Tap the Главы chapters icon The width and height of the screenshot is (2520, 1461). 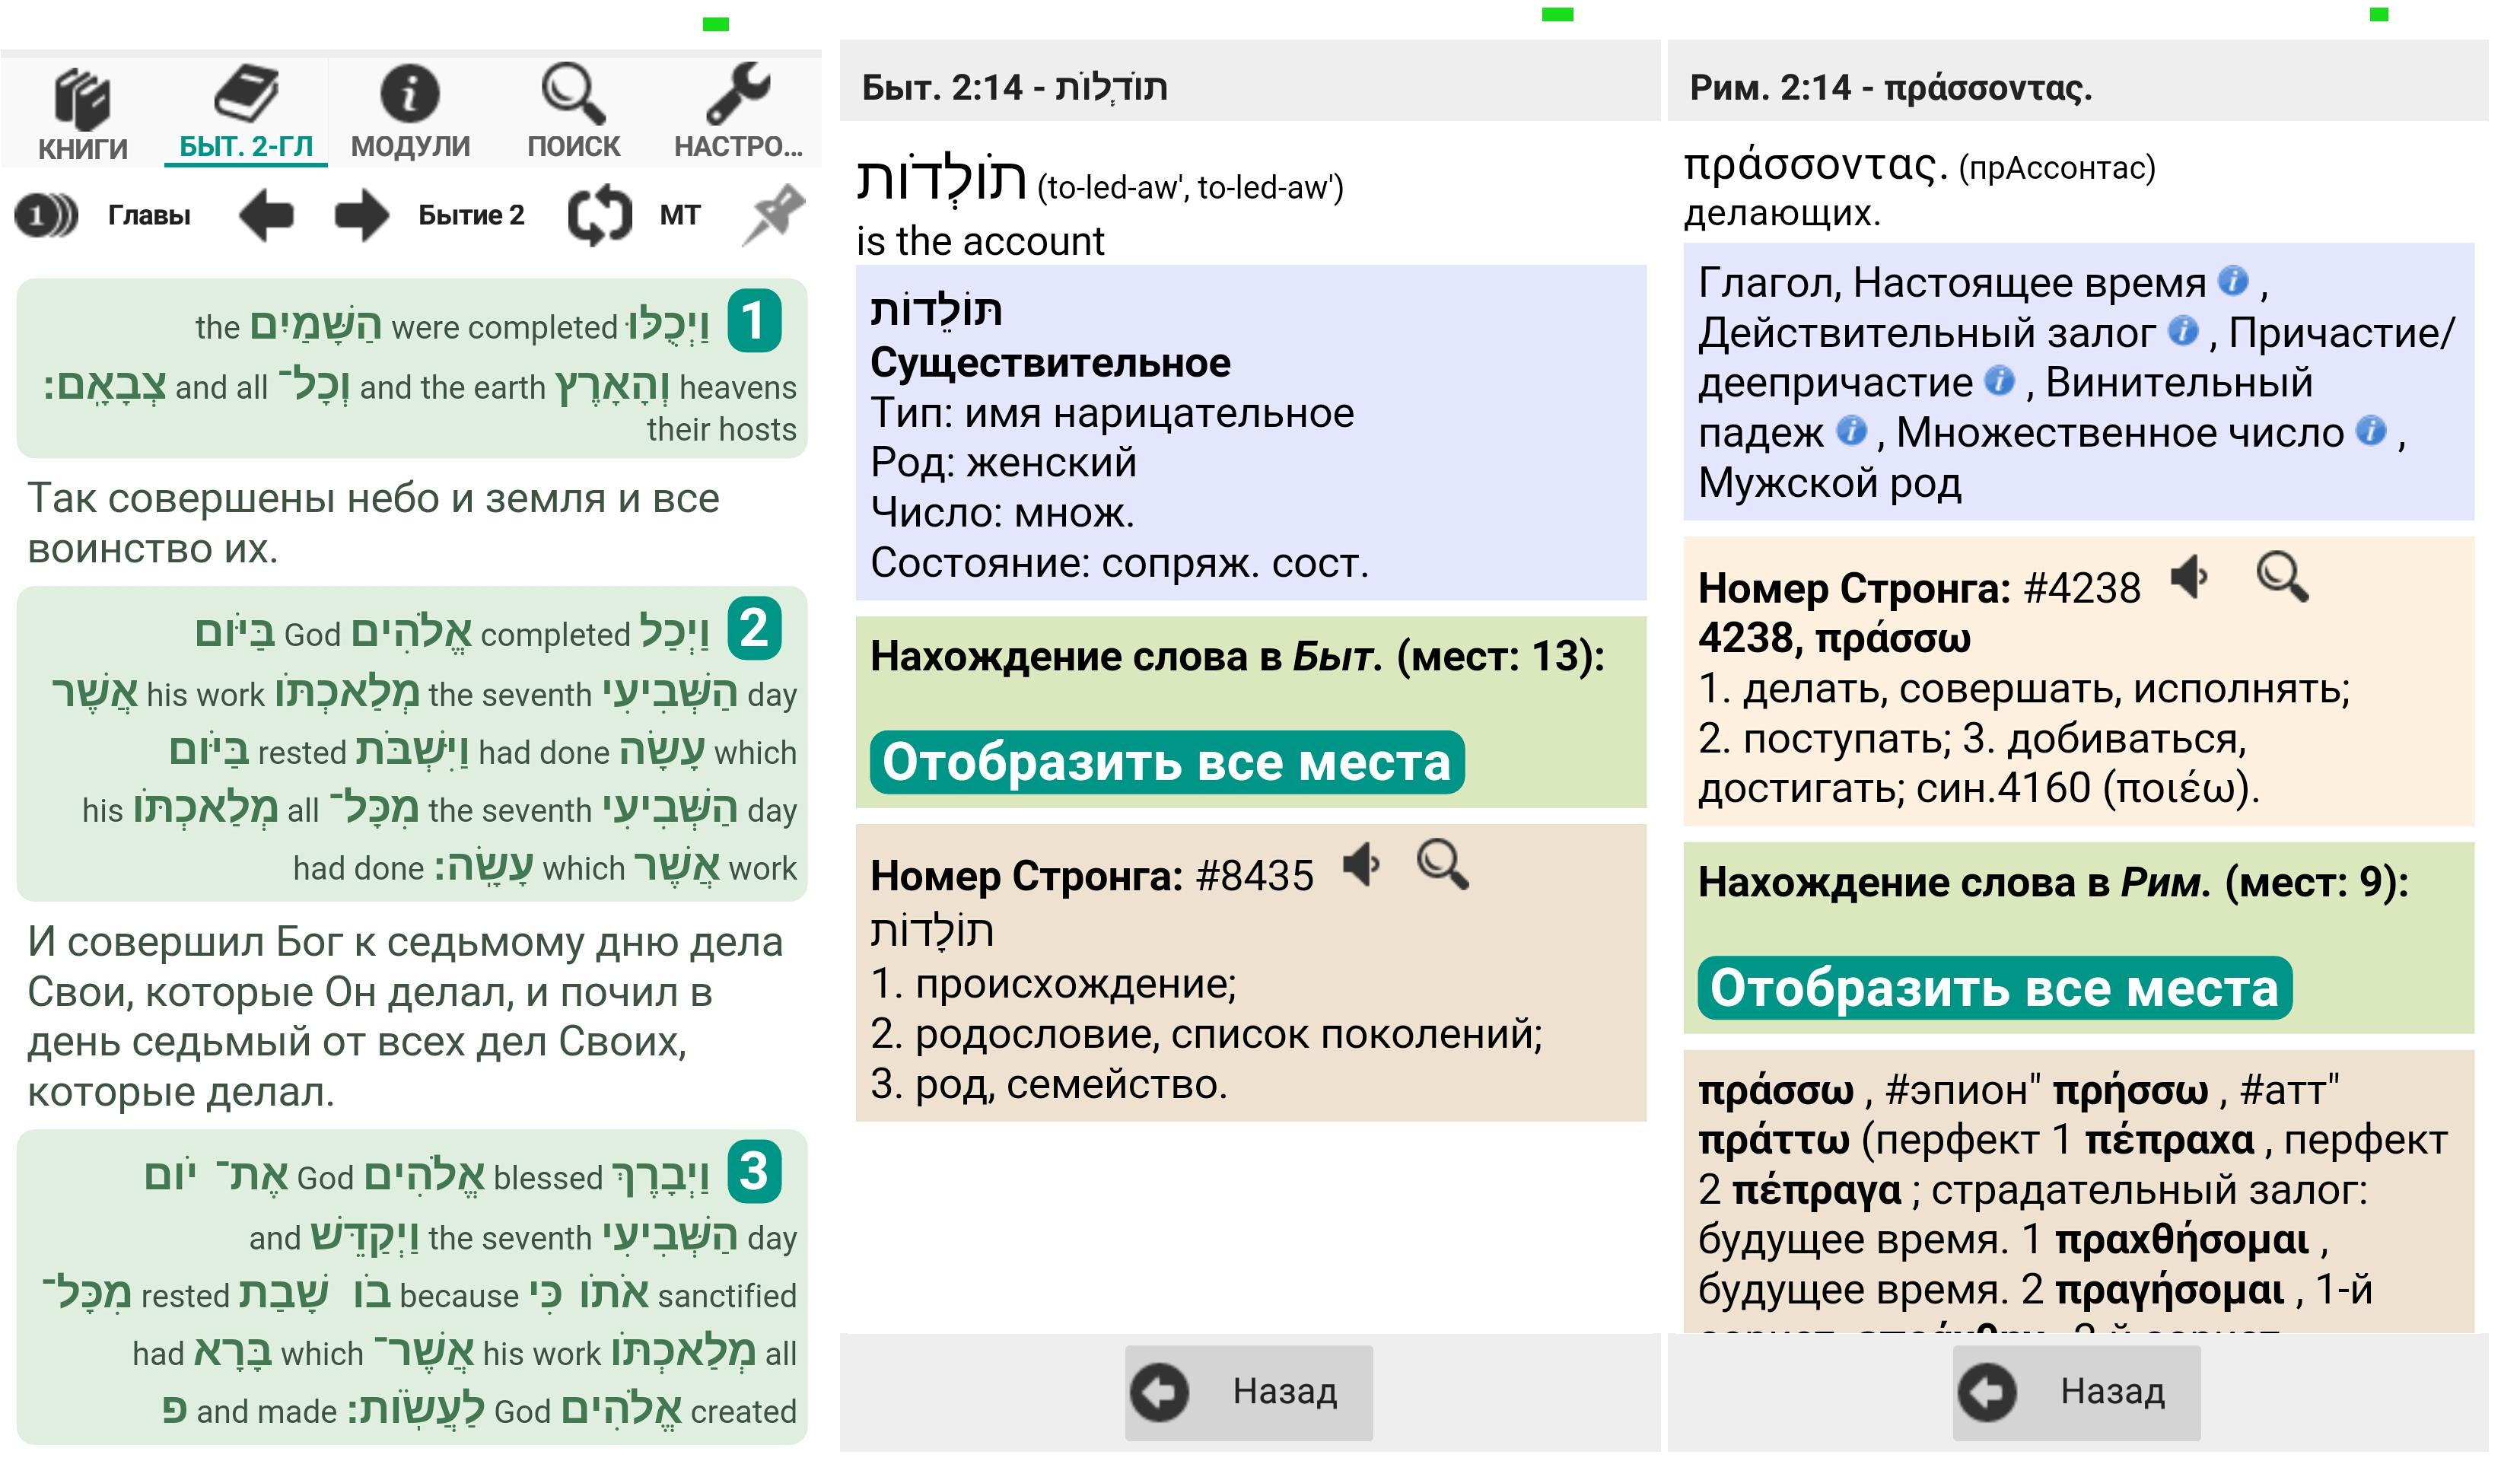(46, 215)
